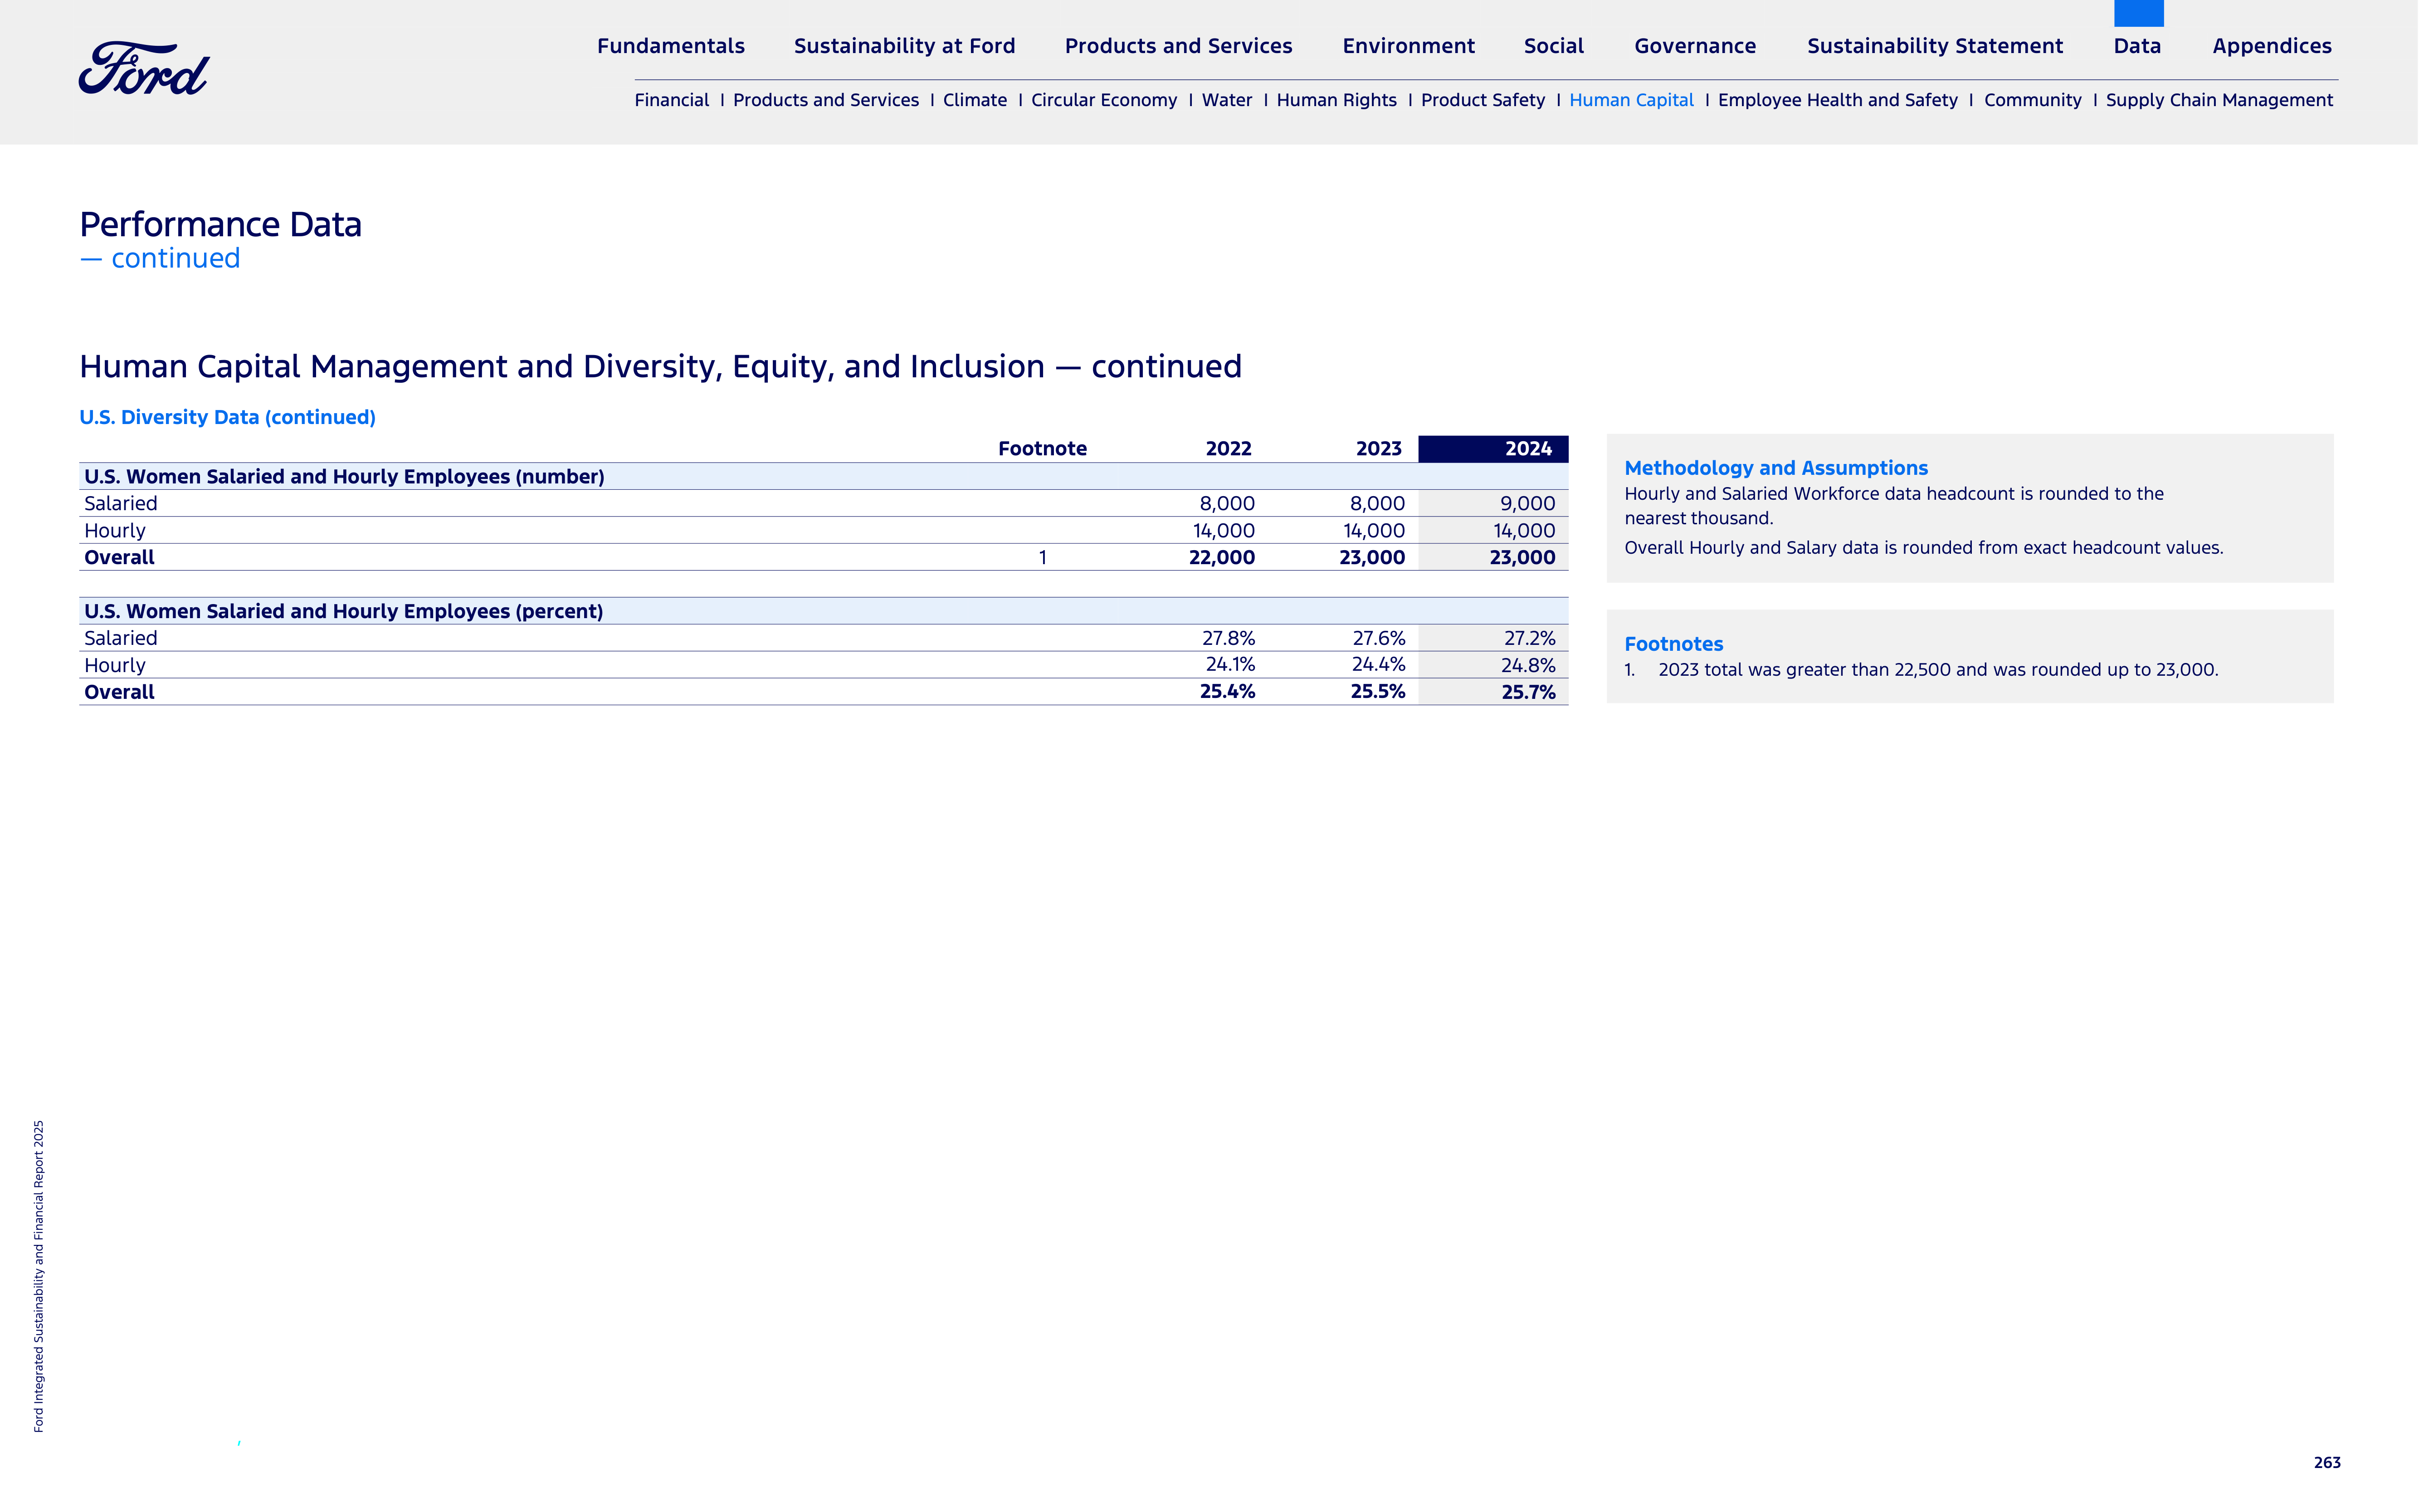Viewport: 2419px width, 1512px height.
Task: Select the 24.1% hourly 2022 value
Action: click(1229, 665)
